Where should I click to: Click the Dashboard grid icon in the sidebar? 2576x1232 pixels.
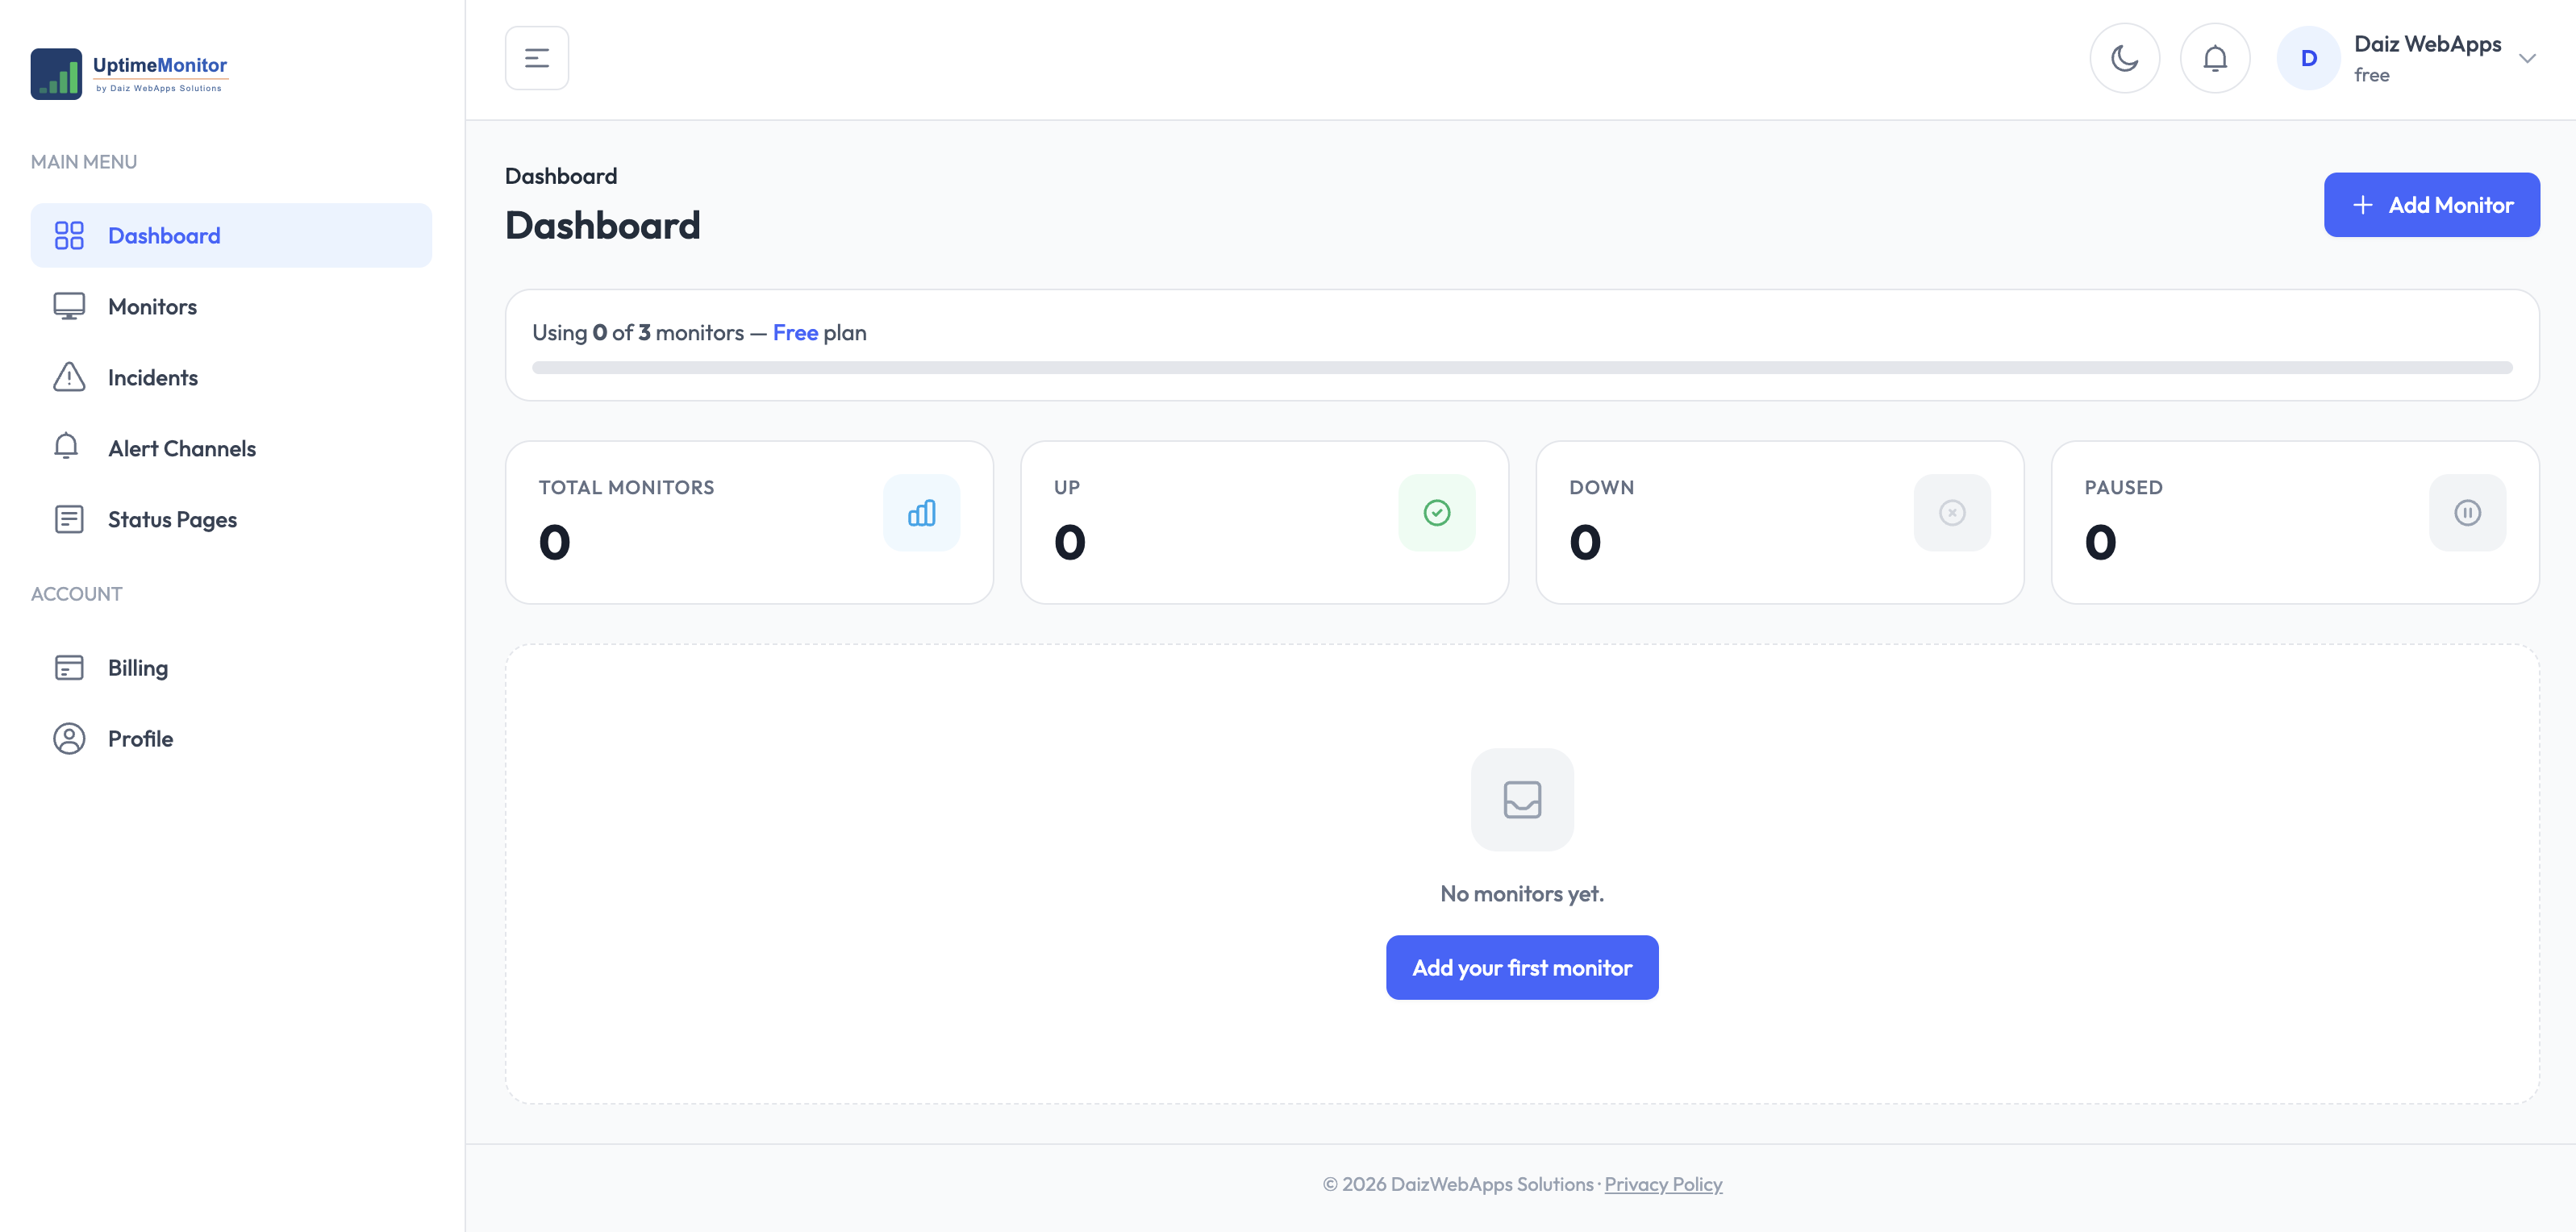[x=69, y=235]
